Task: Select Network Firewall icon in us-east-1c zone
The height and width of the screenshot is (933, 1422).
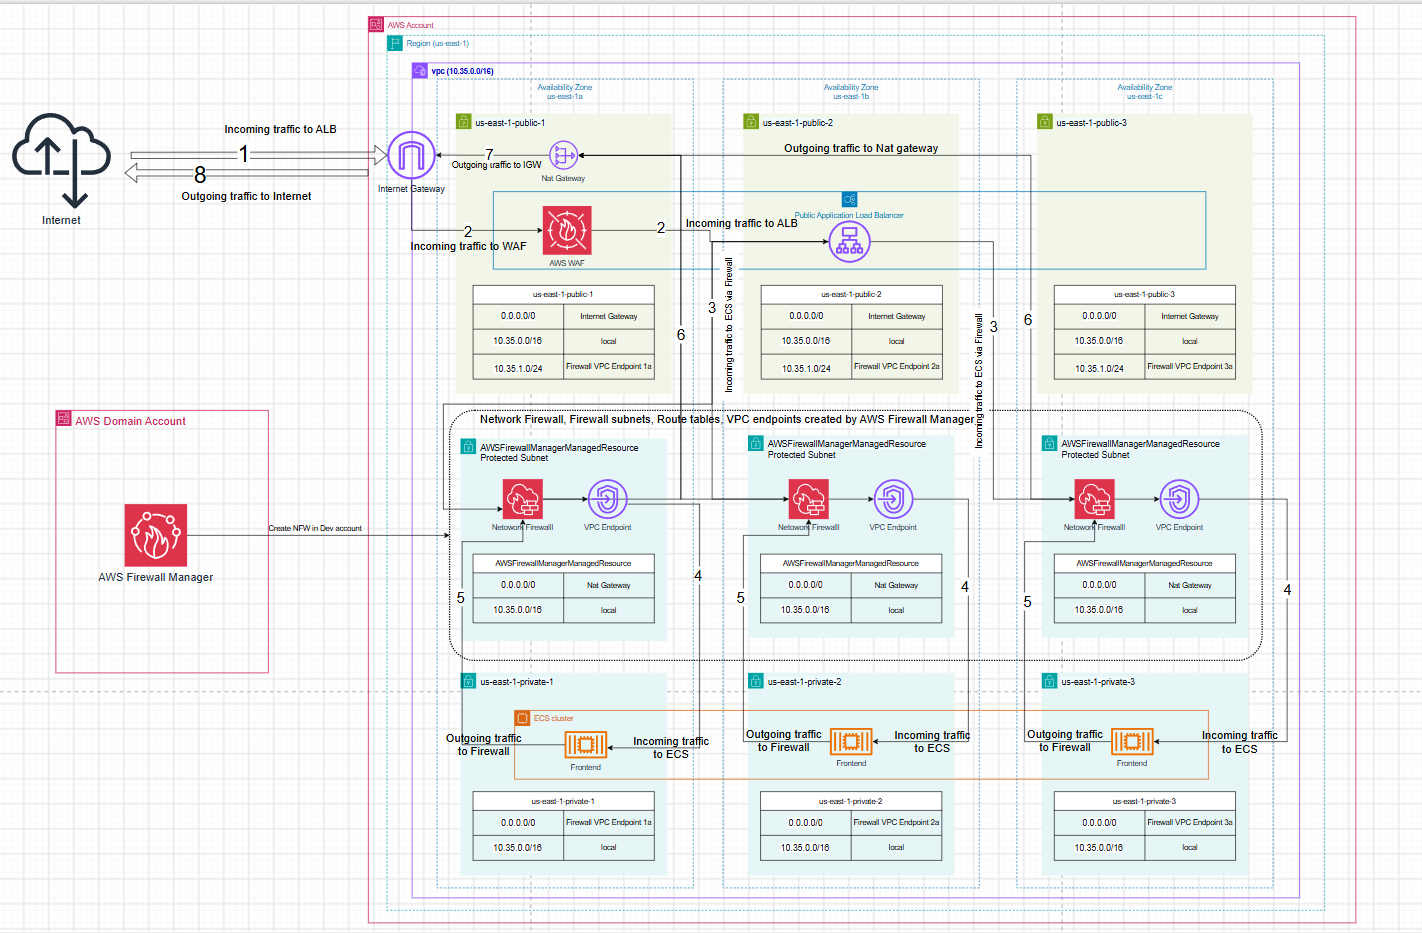Action: (x=1095, y=499)
